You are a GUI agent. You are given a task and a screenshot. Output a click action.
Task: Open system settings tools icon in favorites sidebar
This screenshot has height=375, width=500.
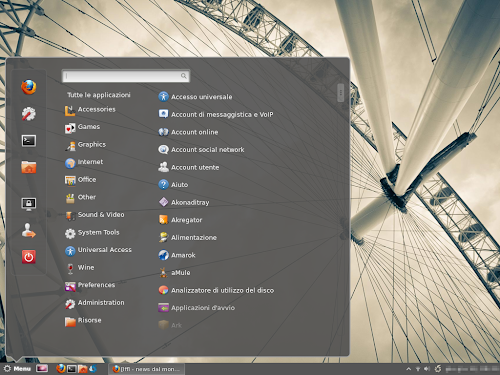[x=29, y=114]
